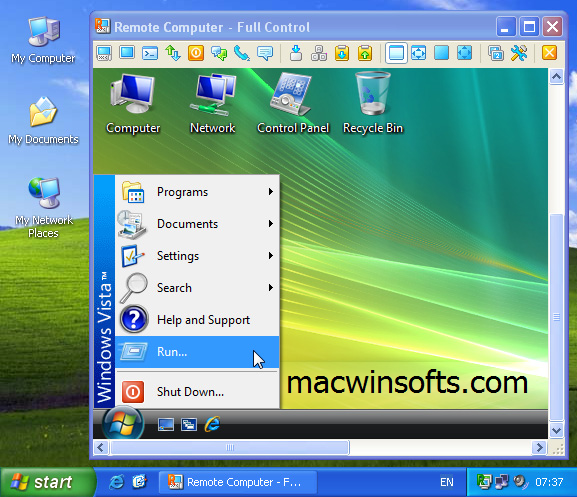577x497 pixels.
Task: Start Voice Chat with phone icon
Action: point(242,53)
